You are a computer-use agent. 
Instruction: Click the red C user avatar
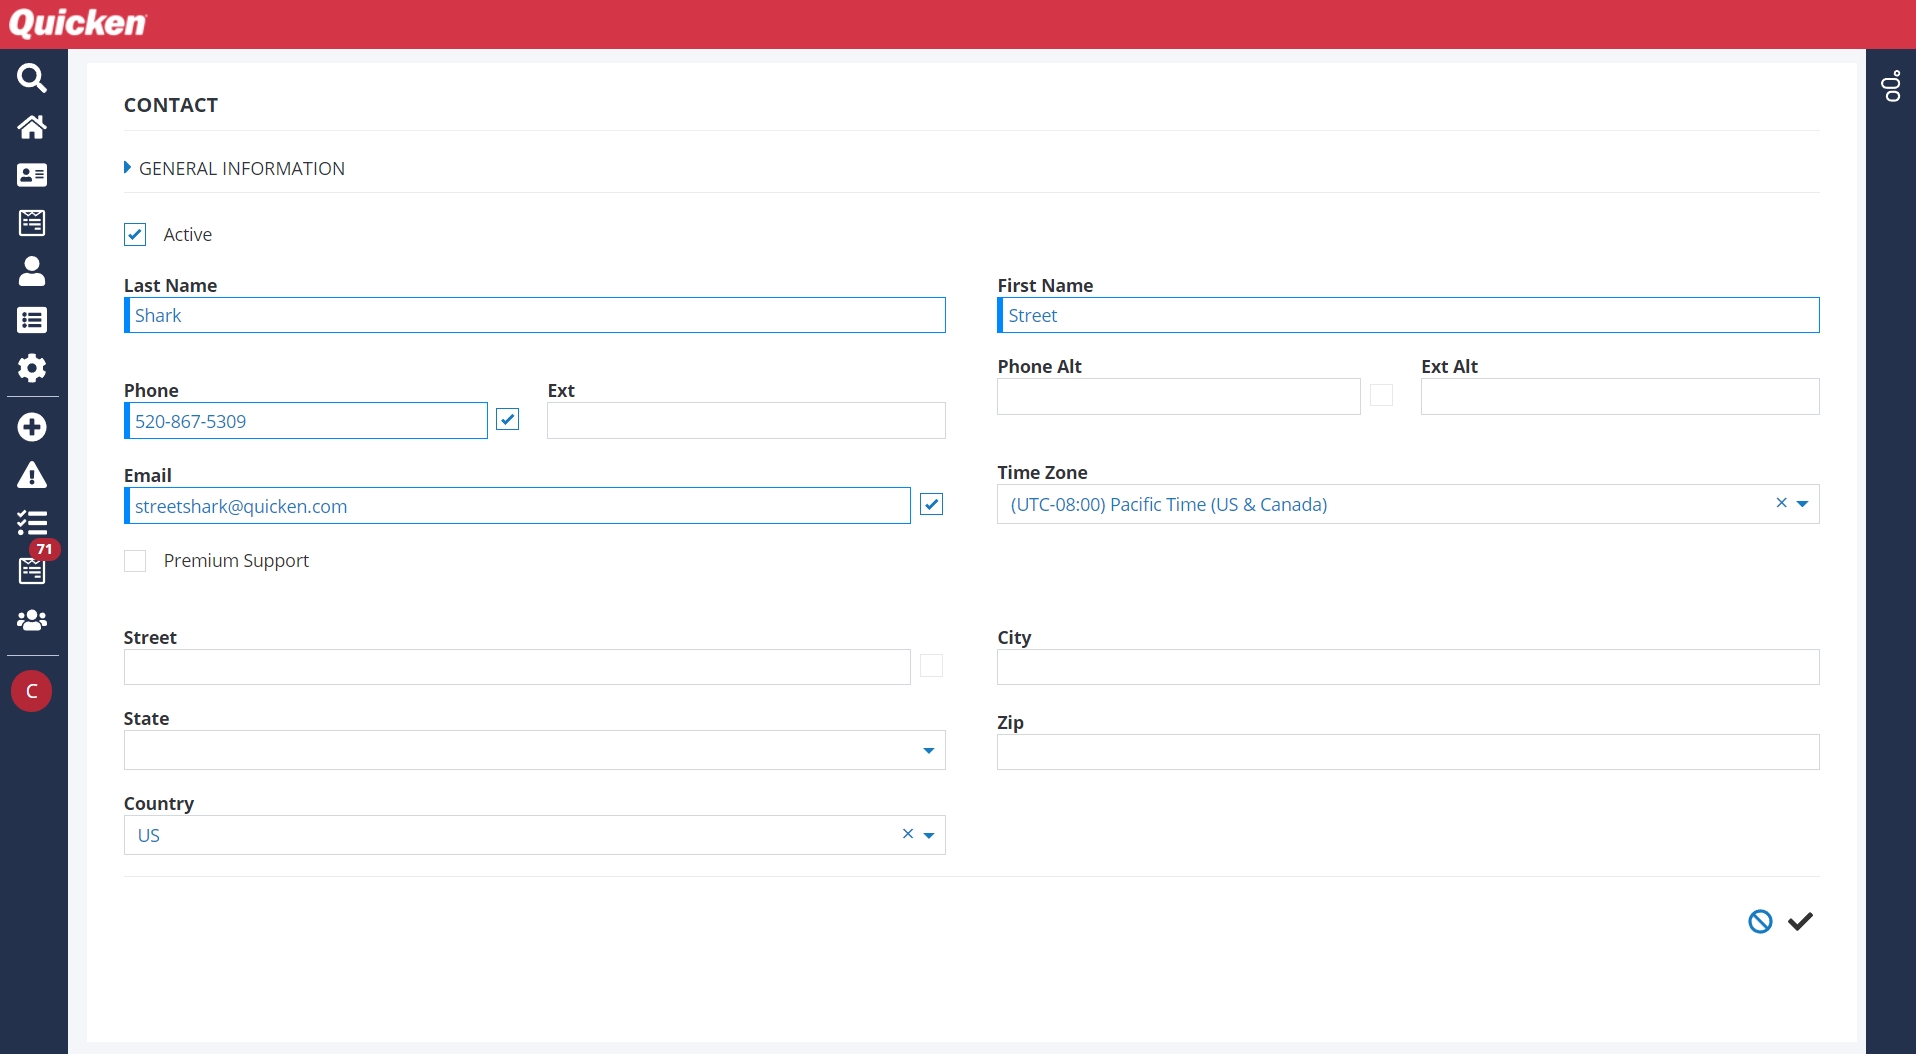[x=32, y=691]
